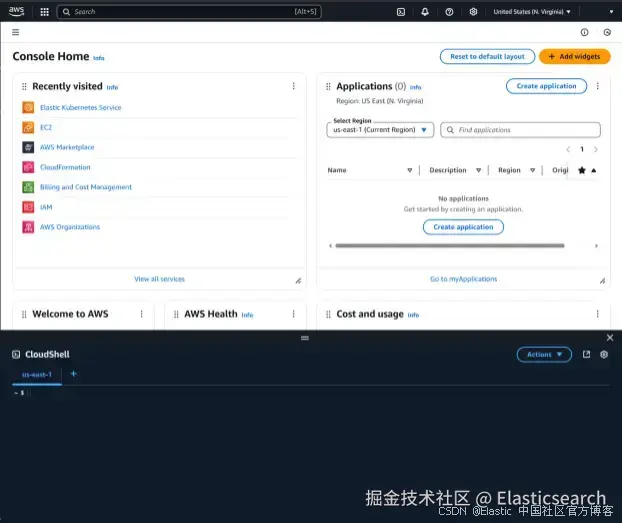Go to previous applications page
Image resolution: width=622 pixels, height=523 pixels.
tap(568, 149)
